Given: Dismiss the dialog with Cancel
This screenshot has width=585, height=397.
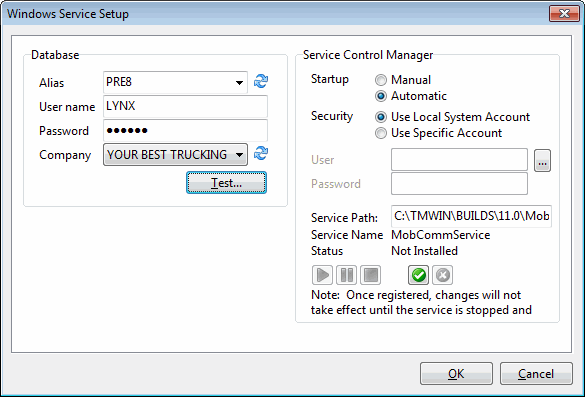Looking at the screenshot, I should 536,373.
